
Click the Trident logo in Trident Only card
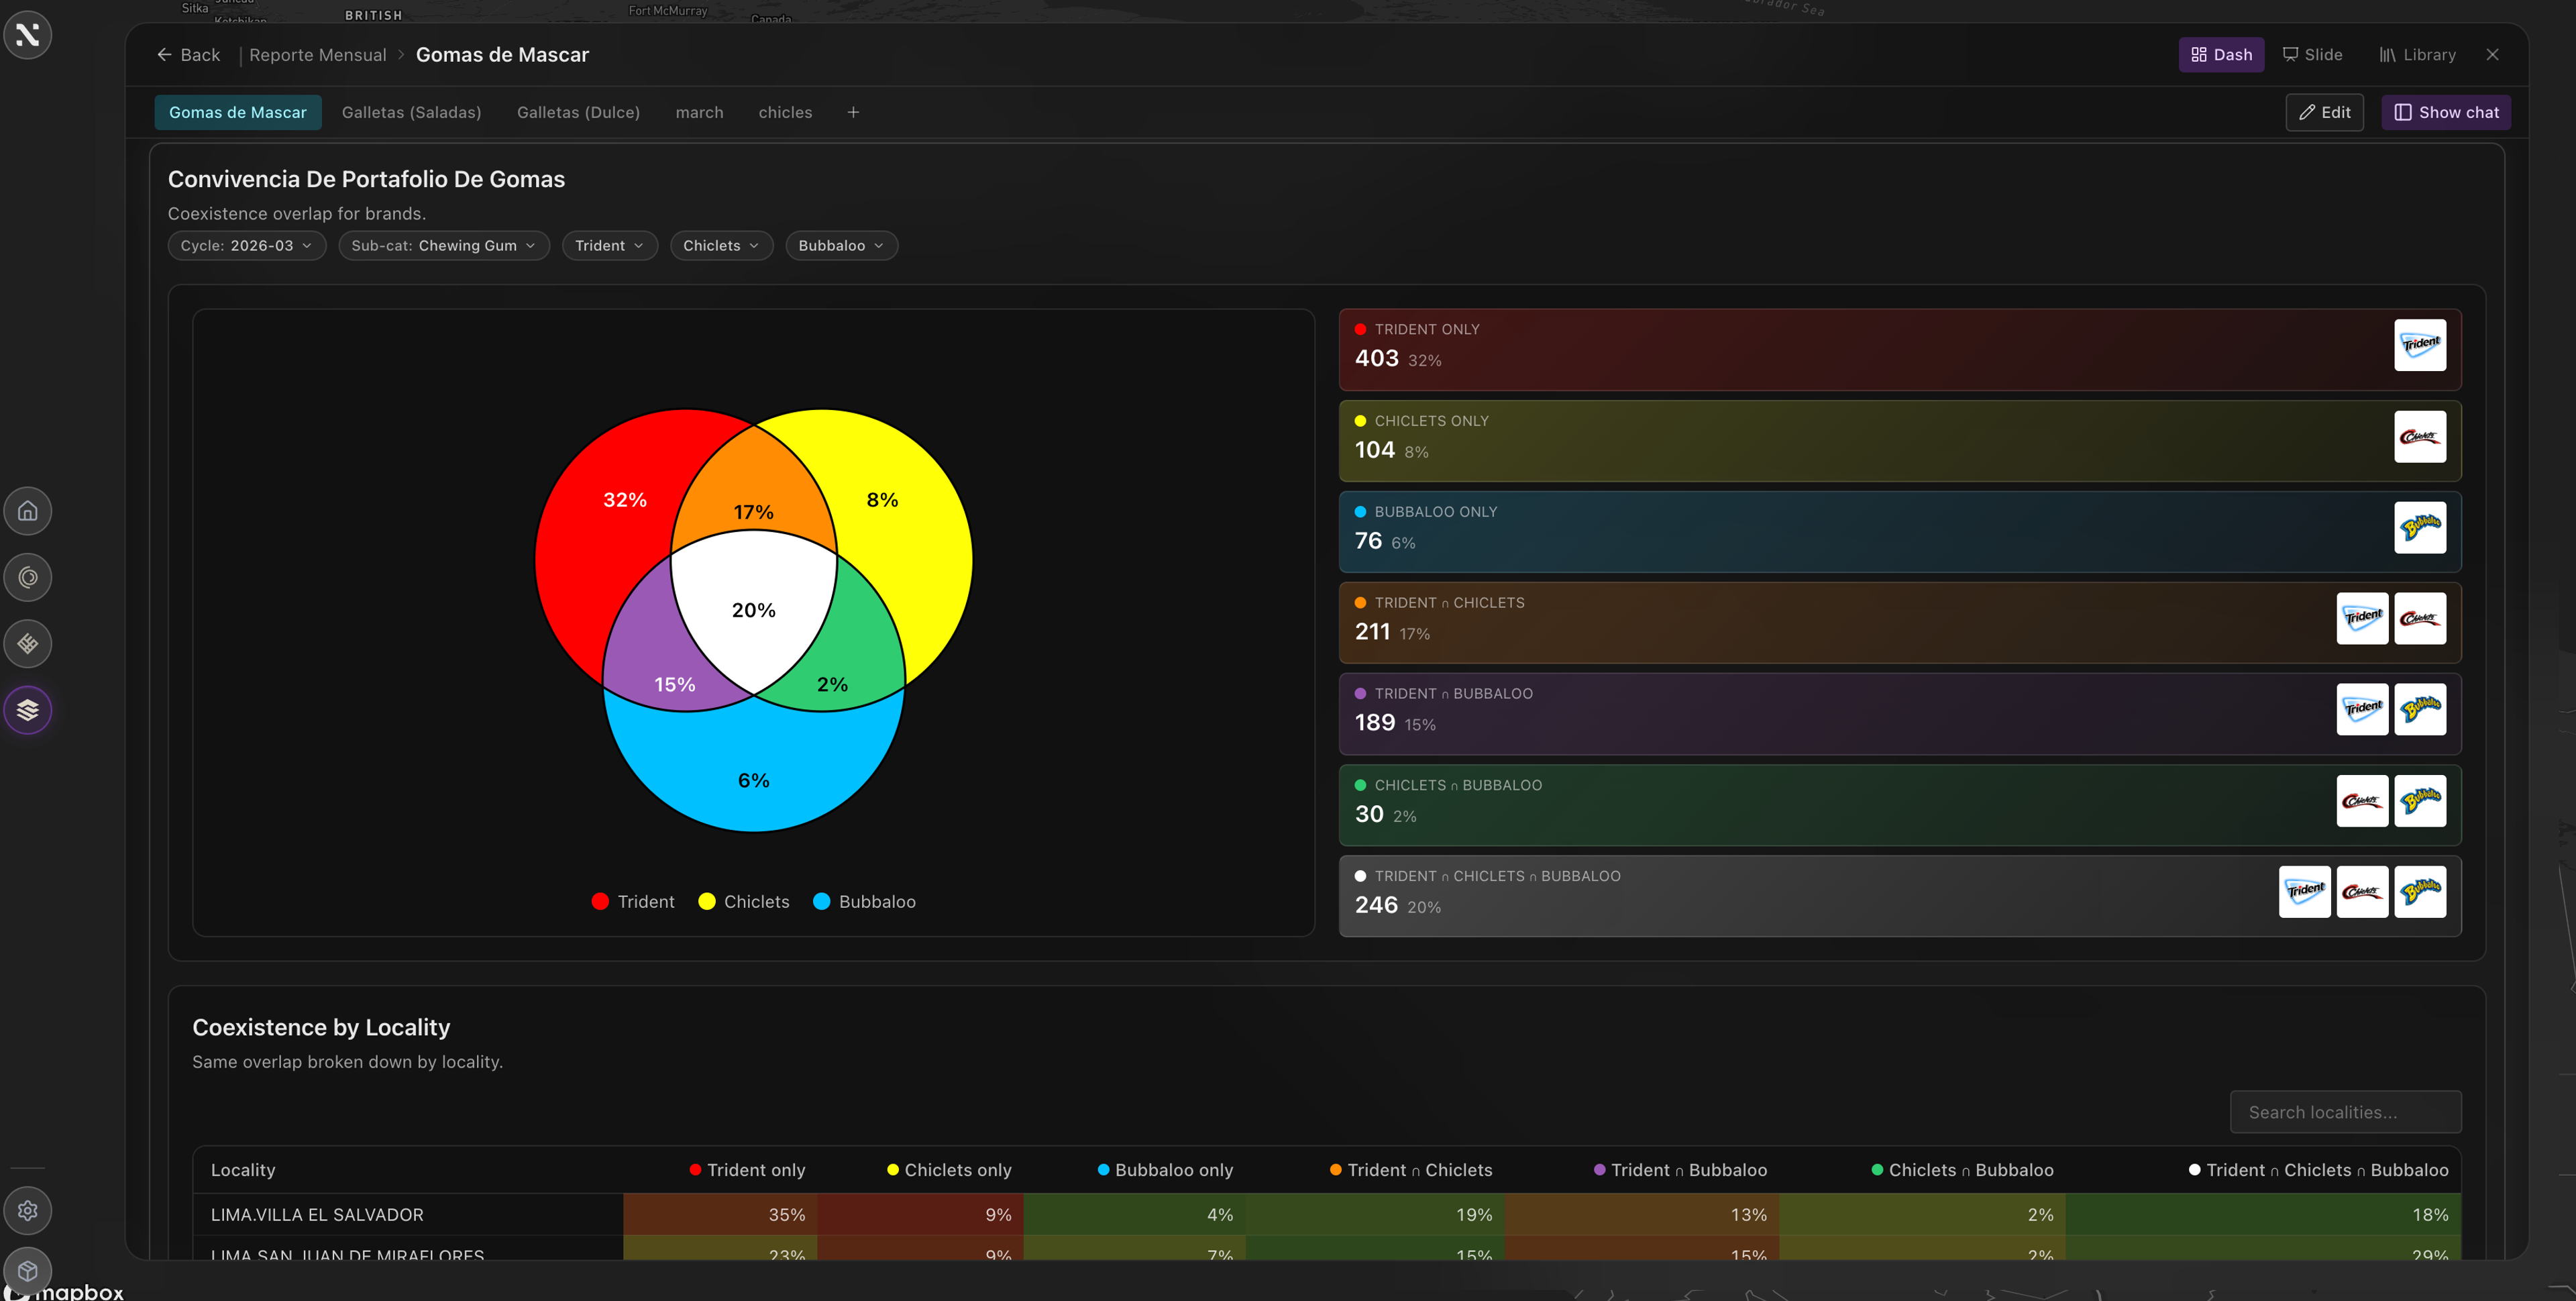pos(2420,345)
